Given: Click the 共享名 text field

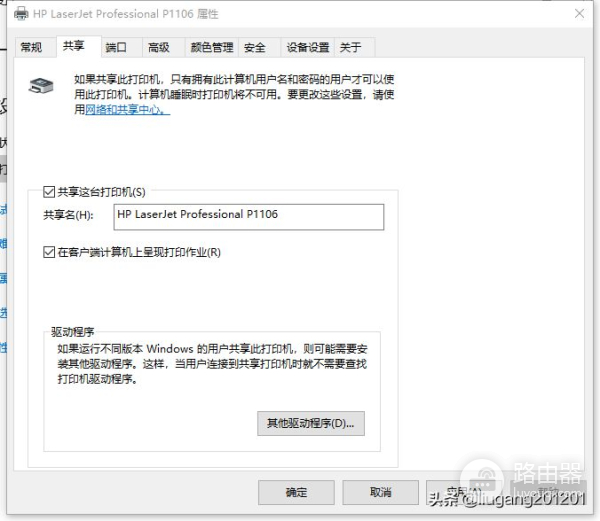Looking at the screenshot, I should (x=249, y=217).
